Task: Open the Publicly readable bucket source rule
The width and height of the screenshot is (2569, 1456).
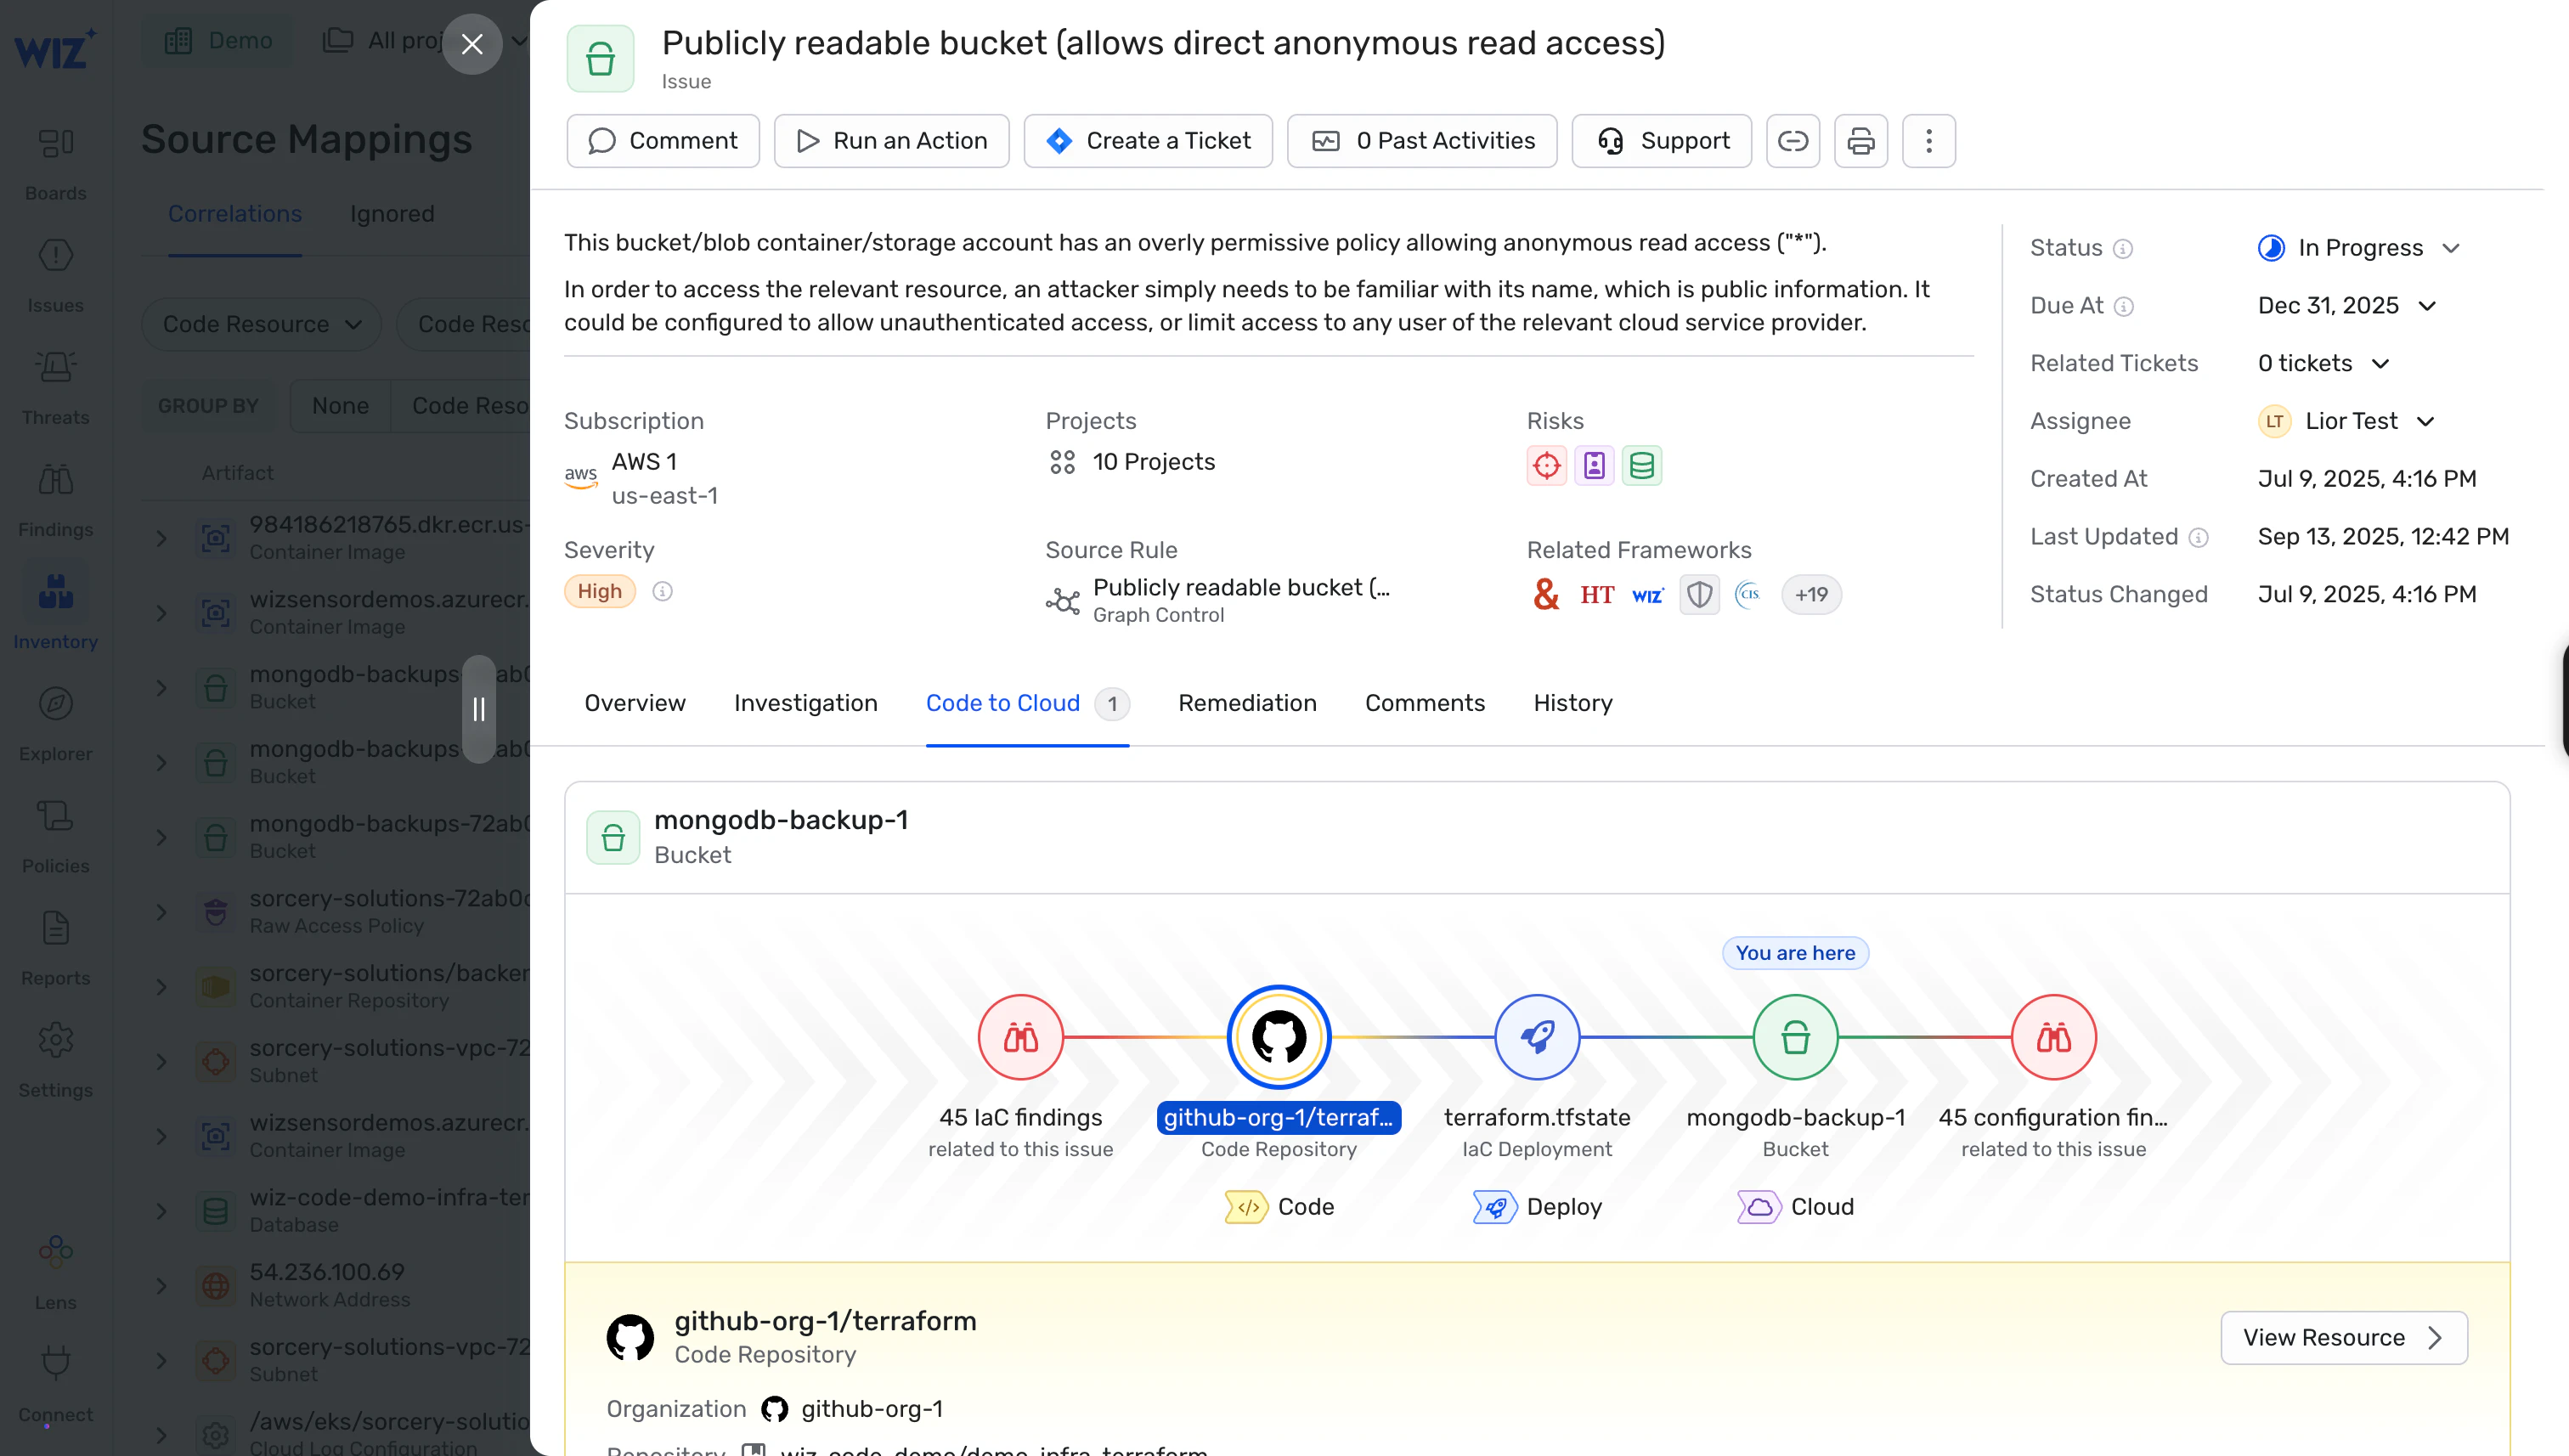Action: pos(1241,588)
